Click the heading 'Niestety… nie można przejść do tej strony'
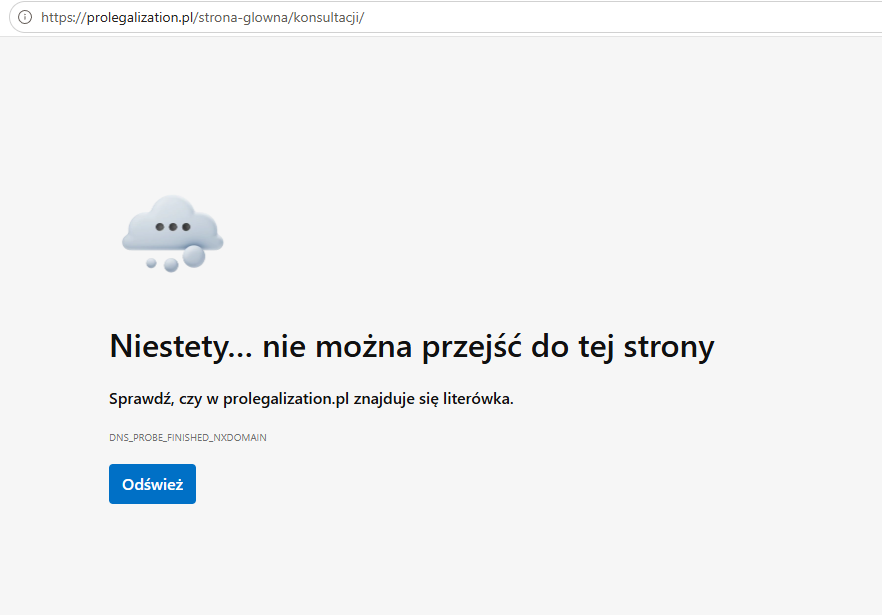 412,347
